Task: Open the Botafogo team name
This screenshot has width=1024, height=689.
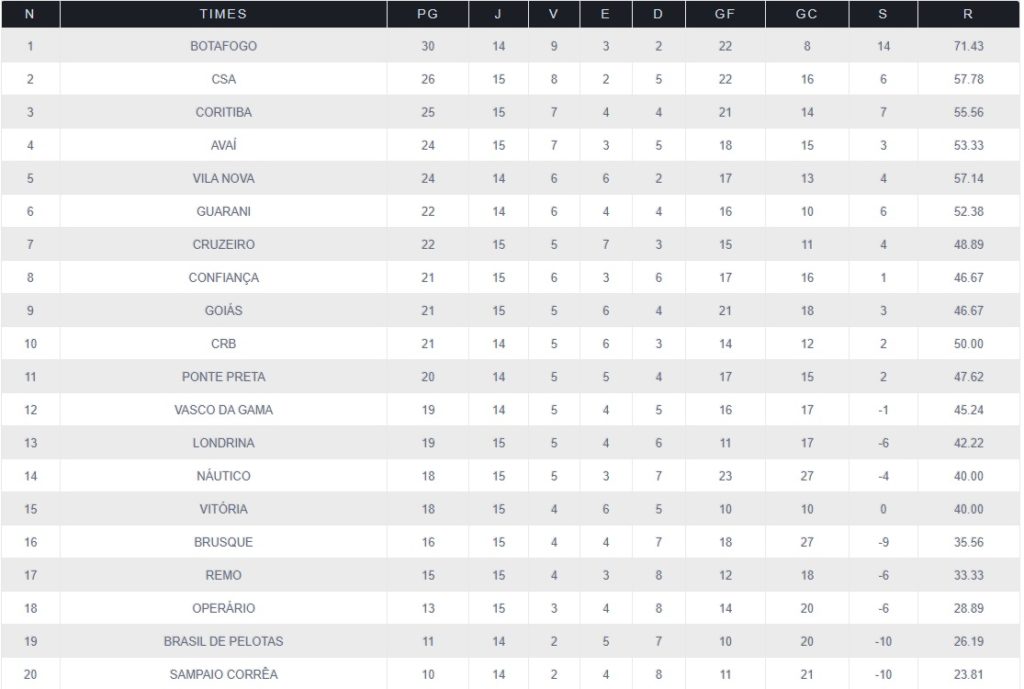Action: point(223,46)
